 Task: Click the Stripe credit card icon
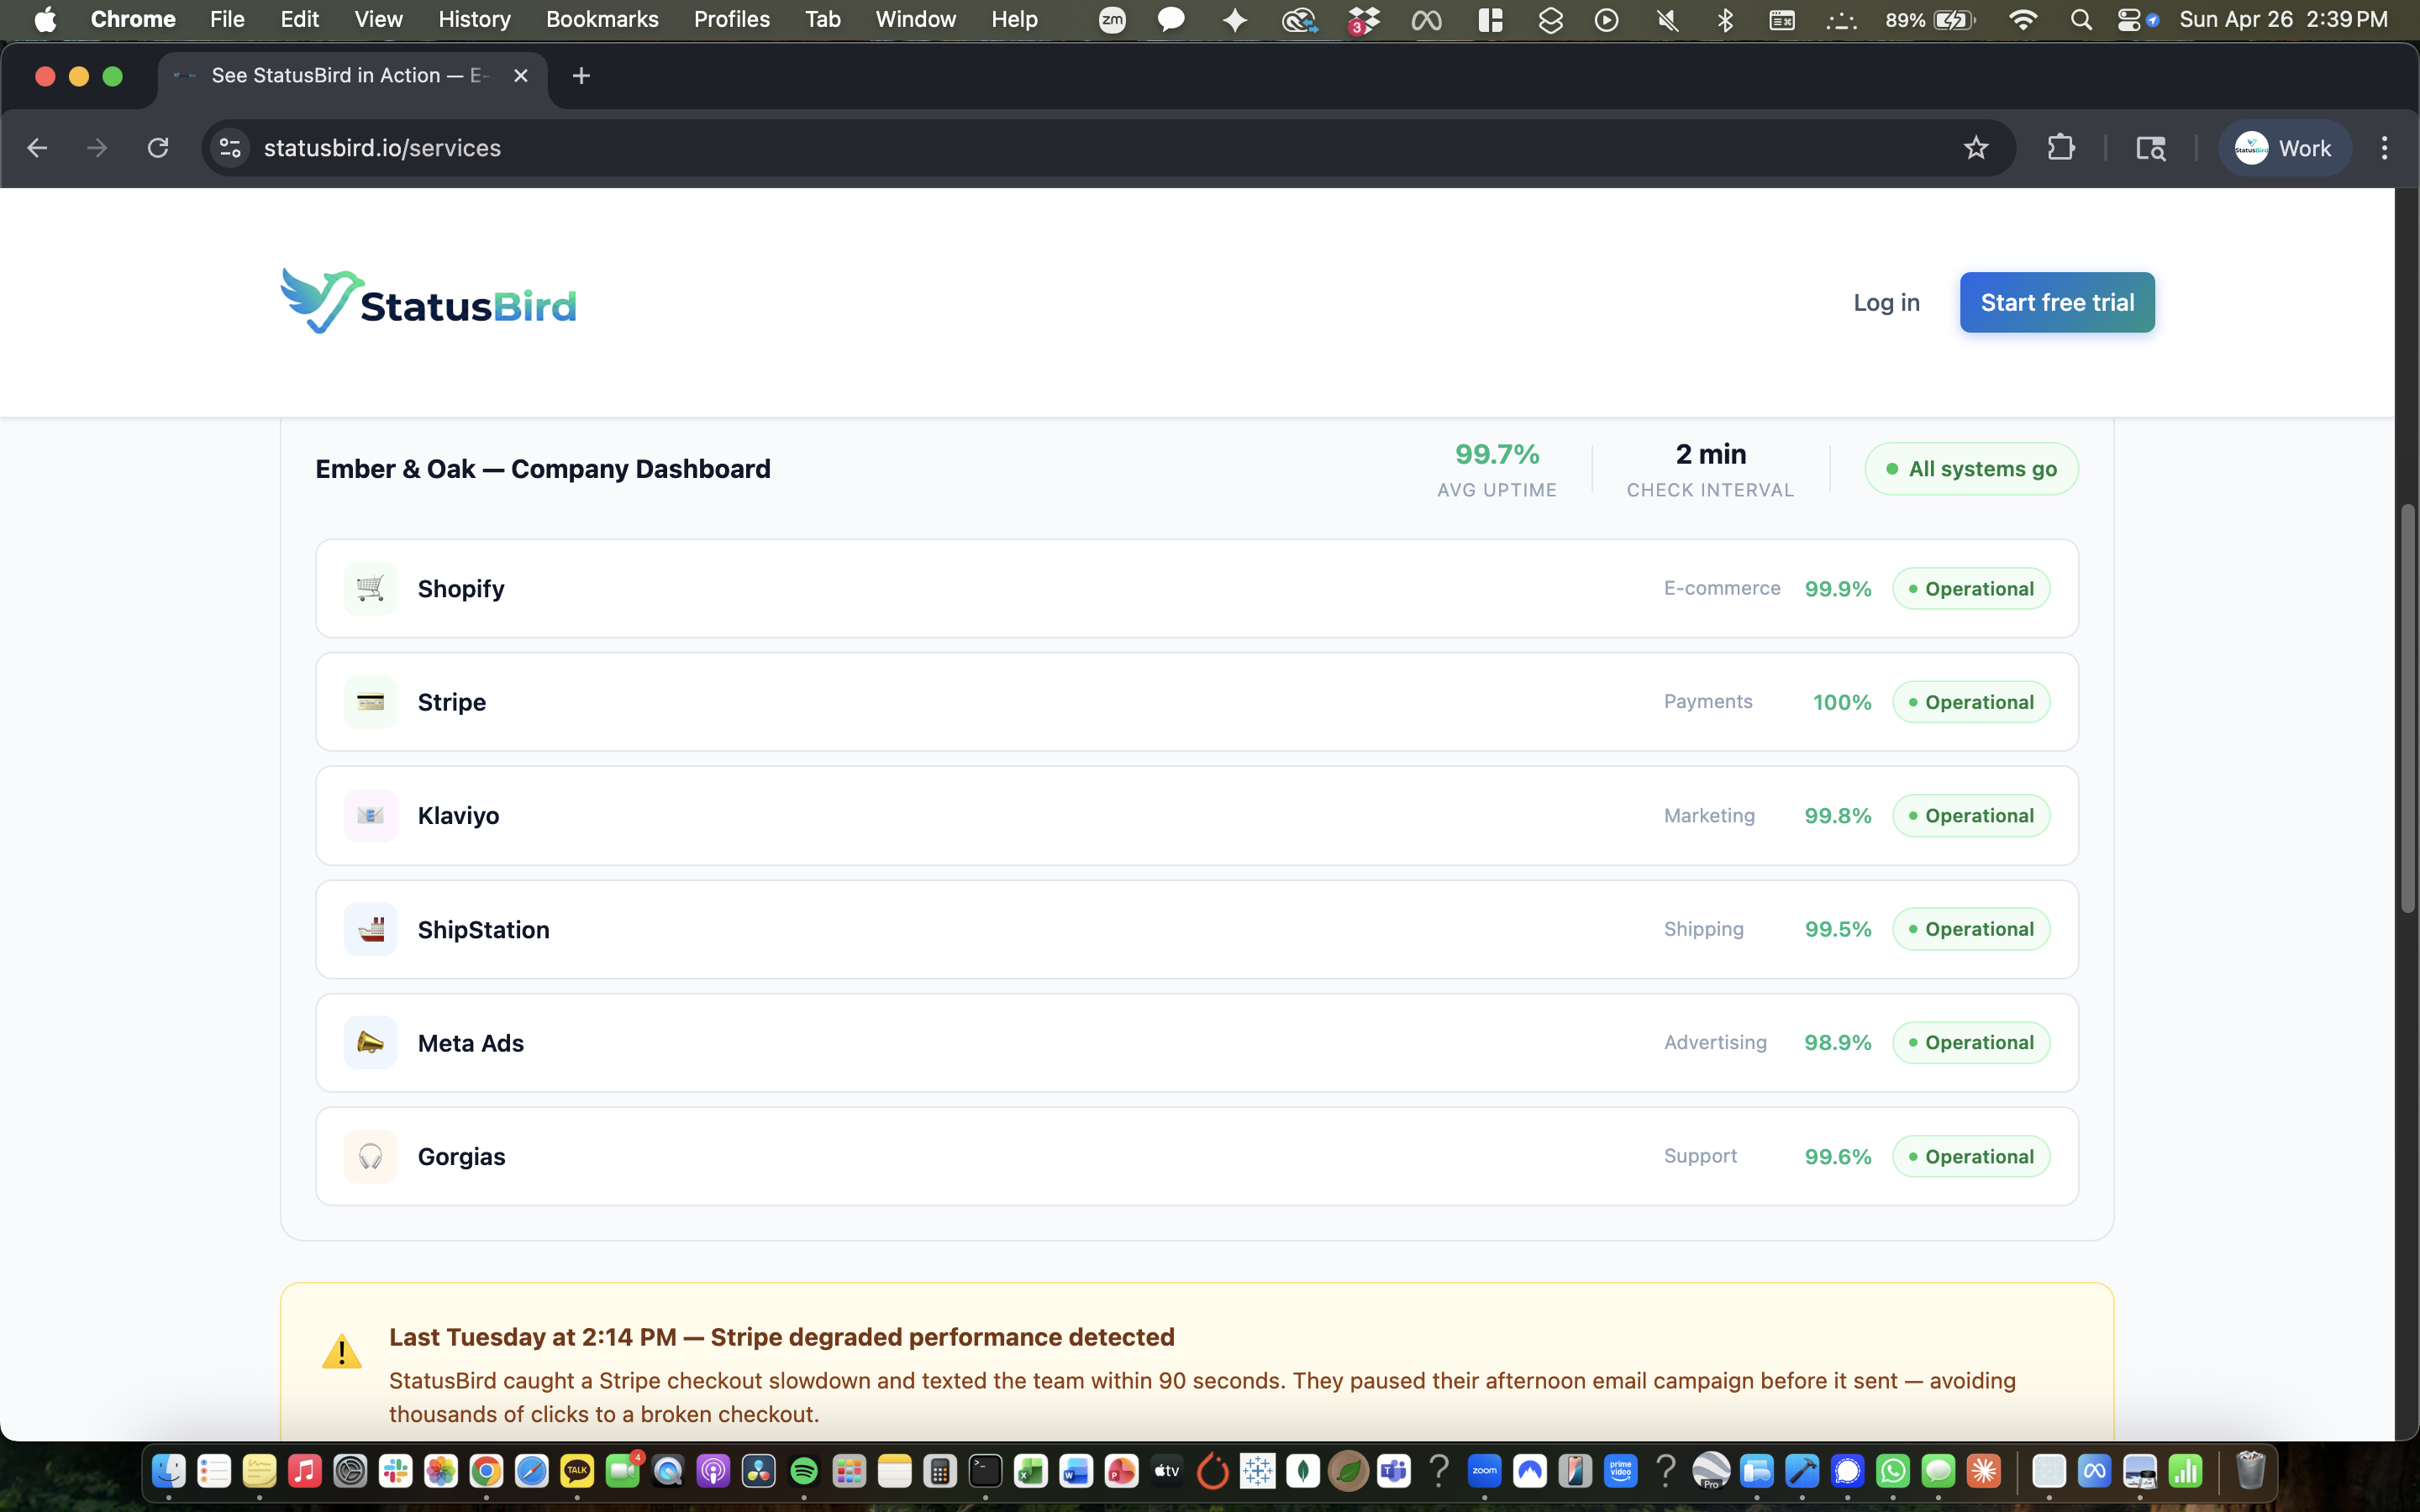point(370,702)
